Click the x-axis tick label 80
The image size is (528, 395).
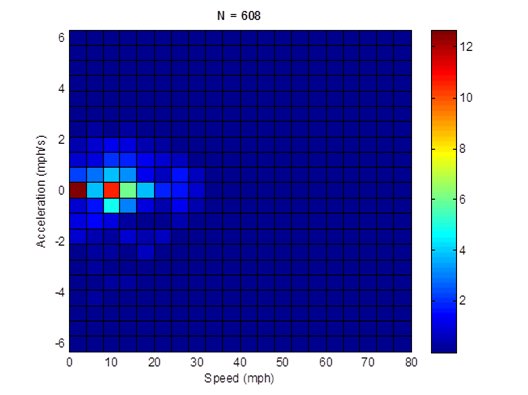(x=411, y=362)
